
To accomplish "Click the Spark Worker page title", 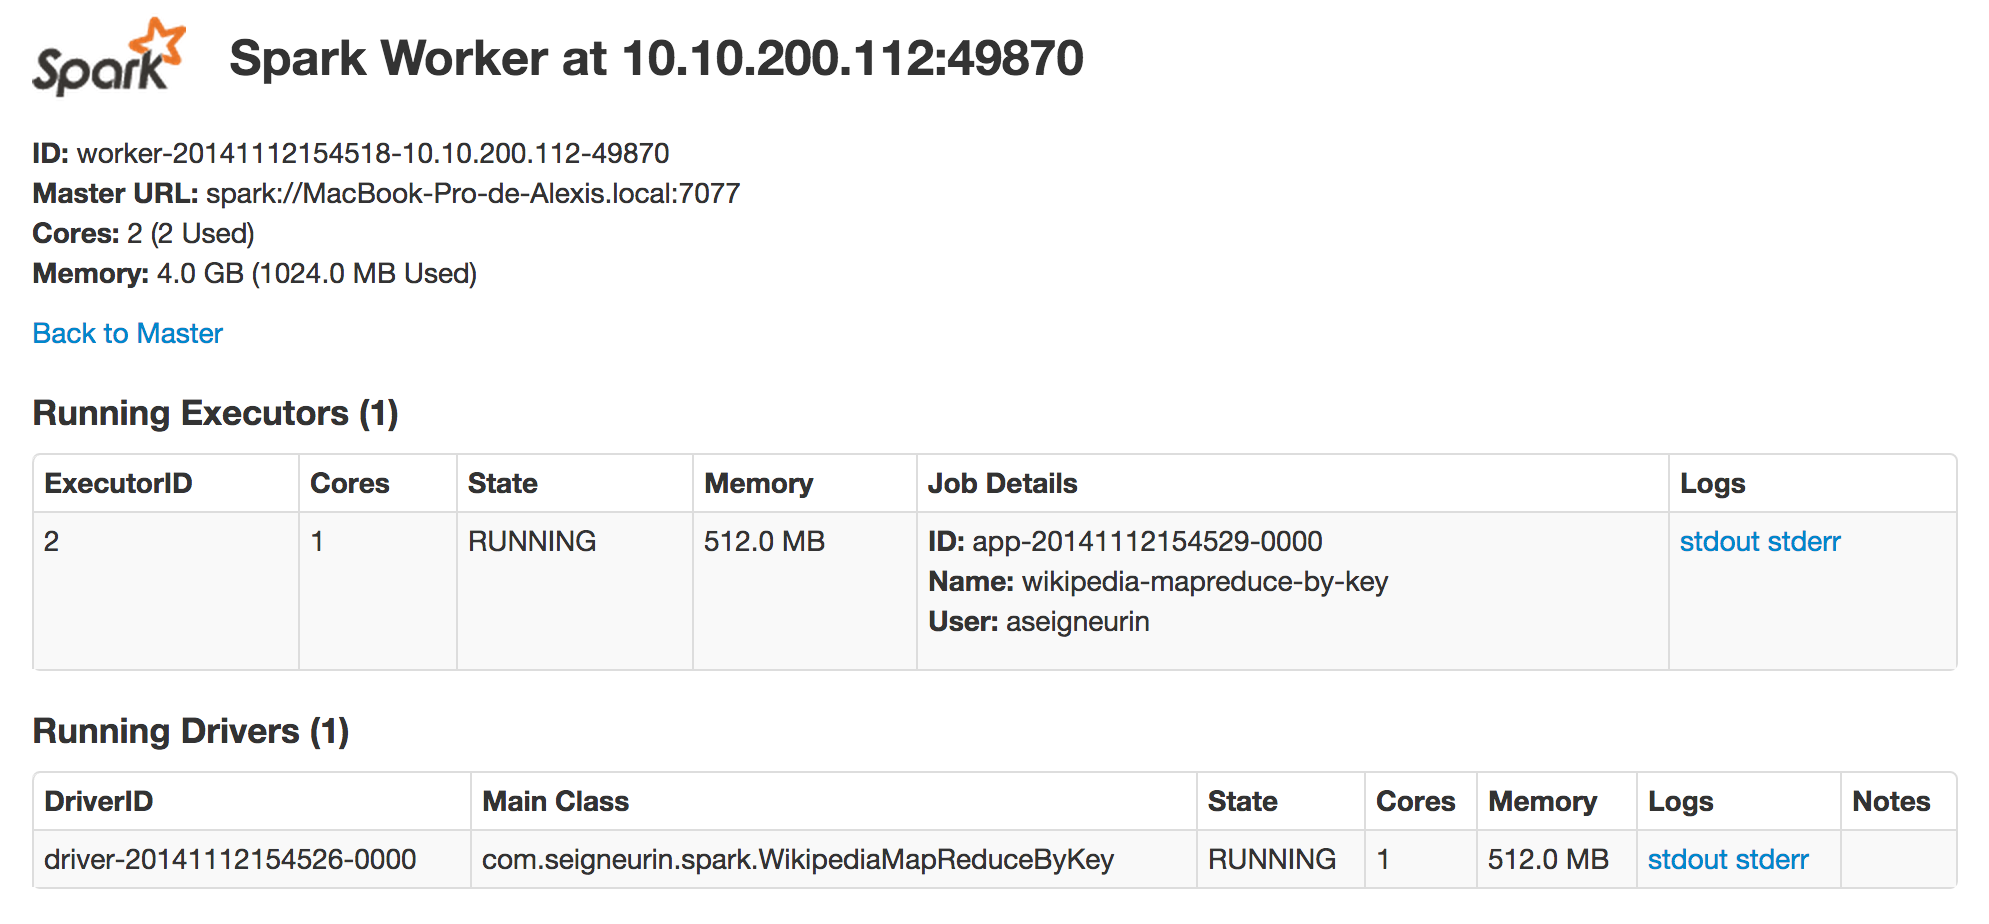I will tap(656, 58).
